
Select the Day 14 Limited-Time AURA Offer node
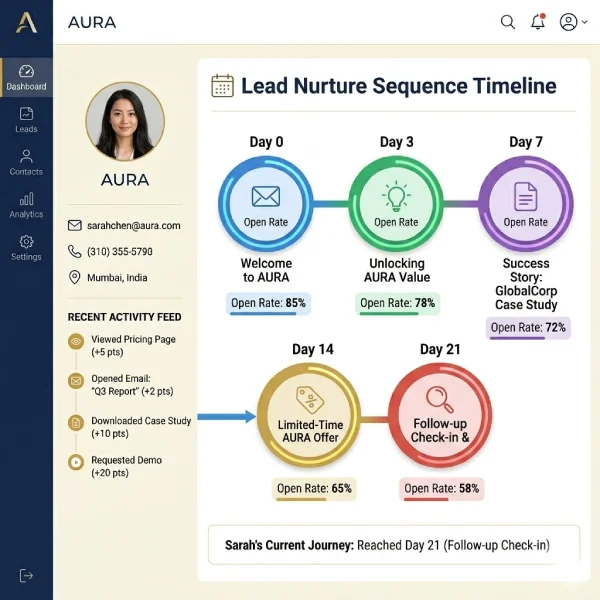[x=309, y=415]
